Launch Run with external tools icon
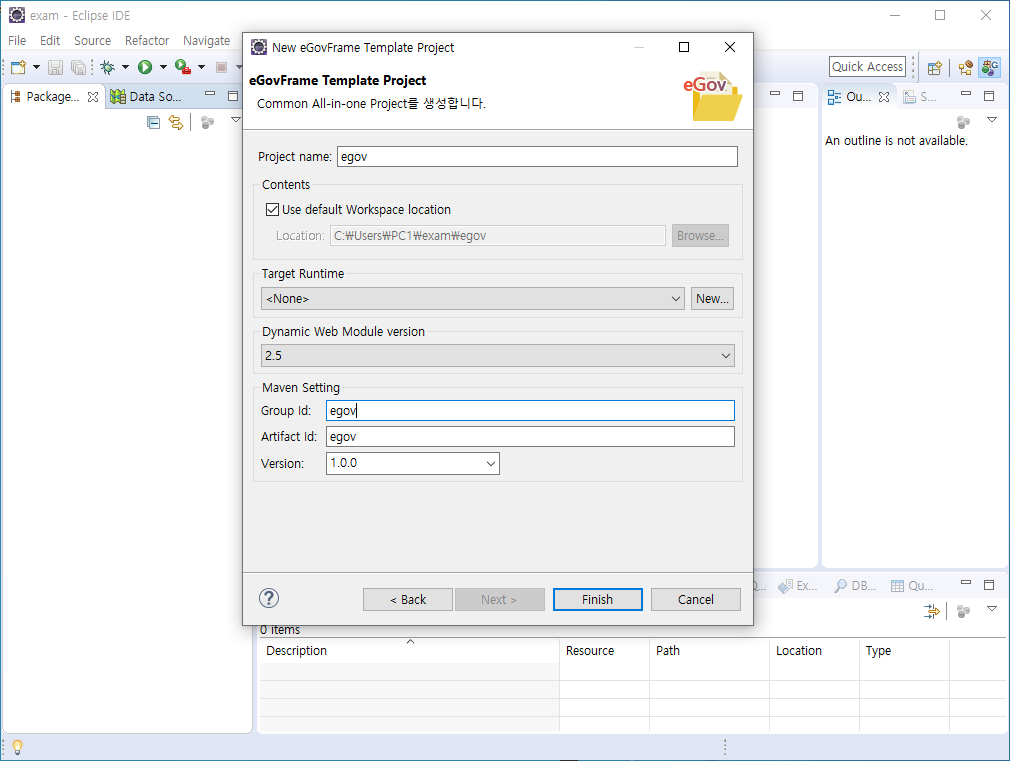 183,67
